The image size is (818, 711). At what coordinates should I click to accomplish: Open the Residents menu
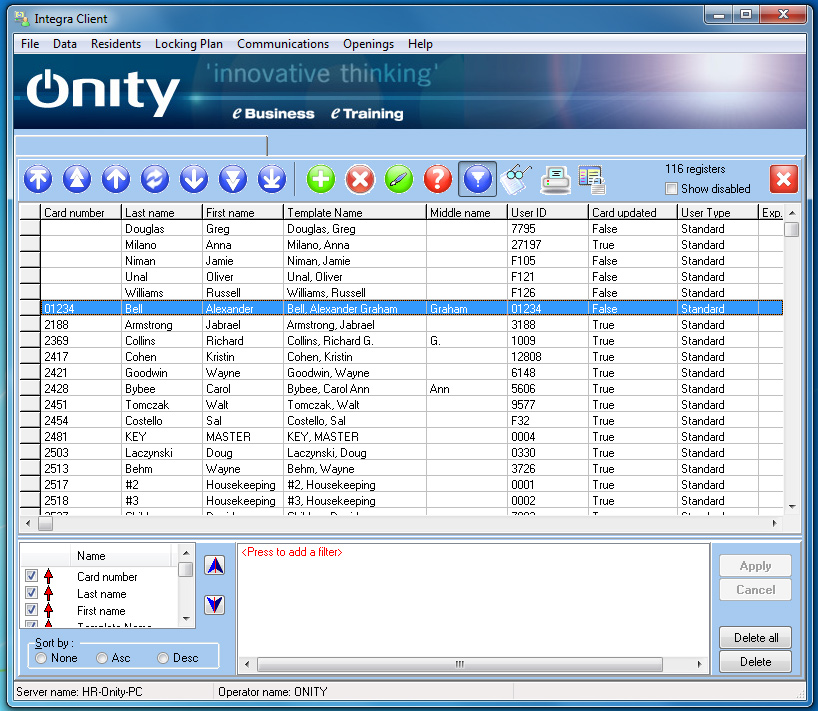[116, 44]
